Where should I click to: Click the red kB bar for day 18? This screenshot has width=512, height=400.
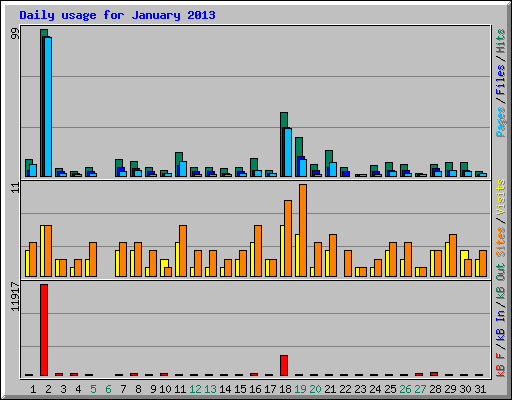284,365
